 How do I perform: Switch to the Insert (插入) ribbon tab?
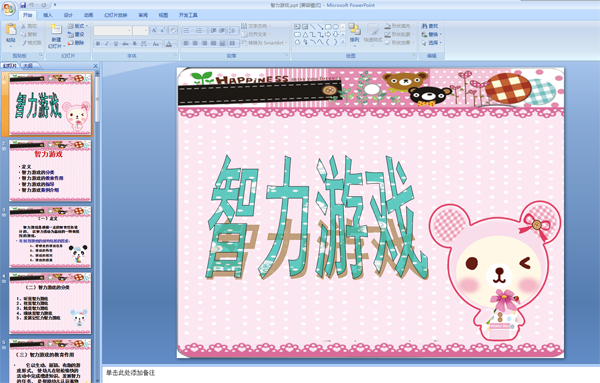(48, 15)
